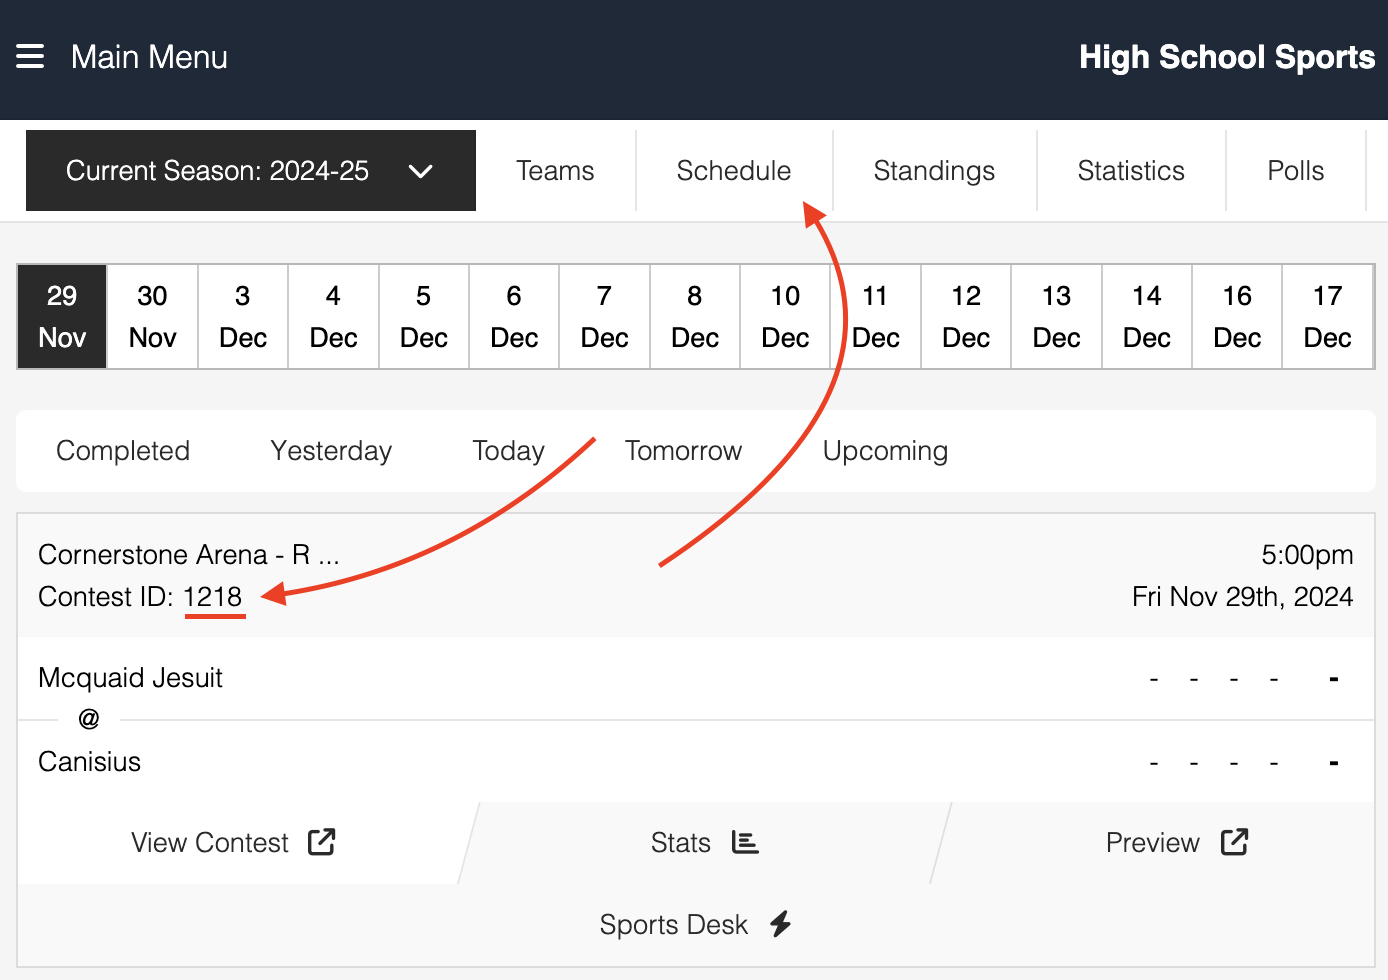Select the Polls tab
Viewport: 1388px width, 980px height.
pos(1295,171)
